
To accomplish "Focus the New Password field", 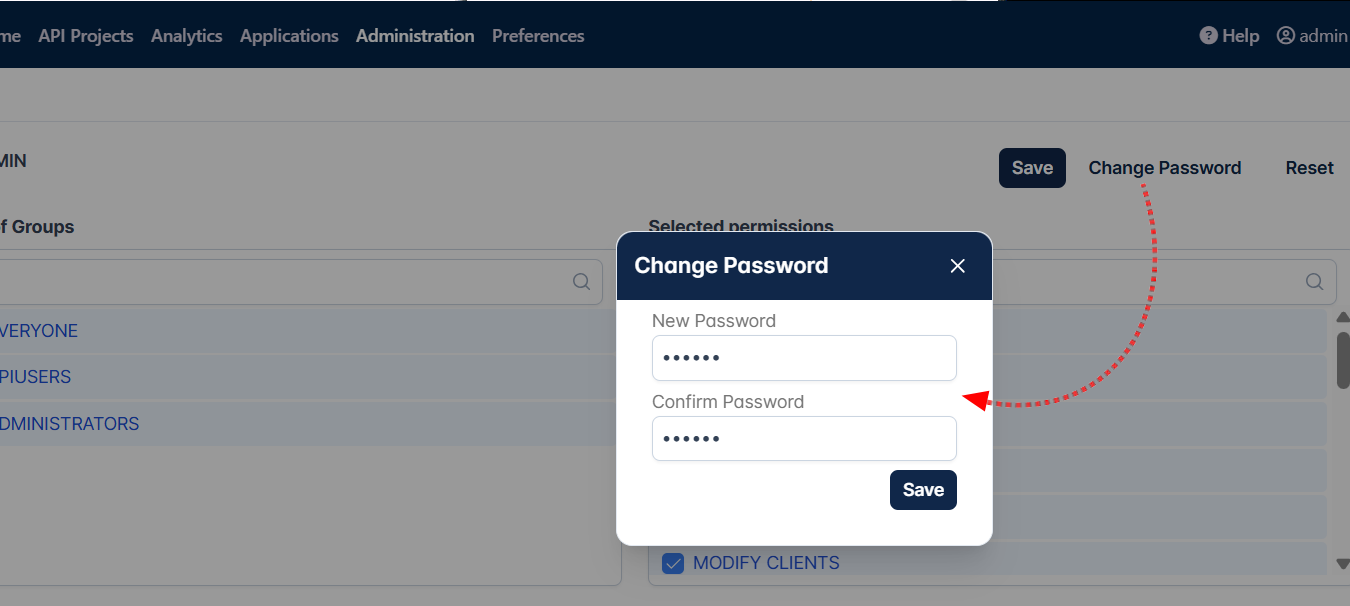I will [804, 358].
